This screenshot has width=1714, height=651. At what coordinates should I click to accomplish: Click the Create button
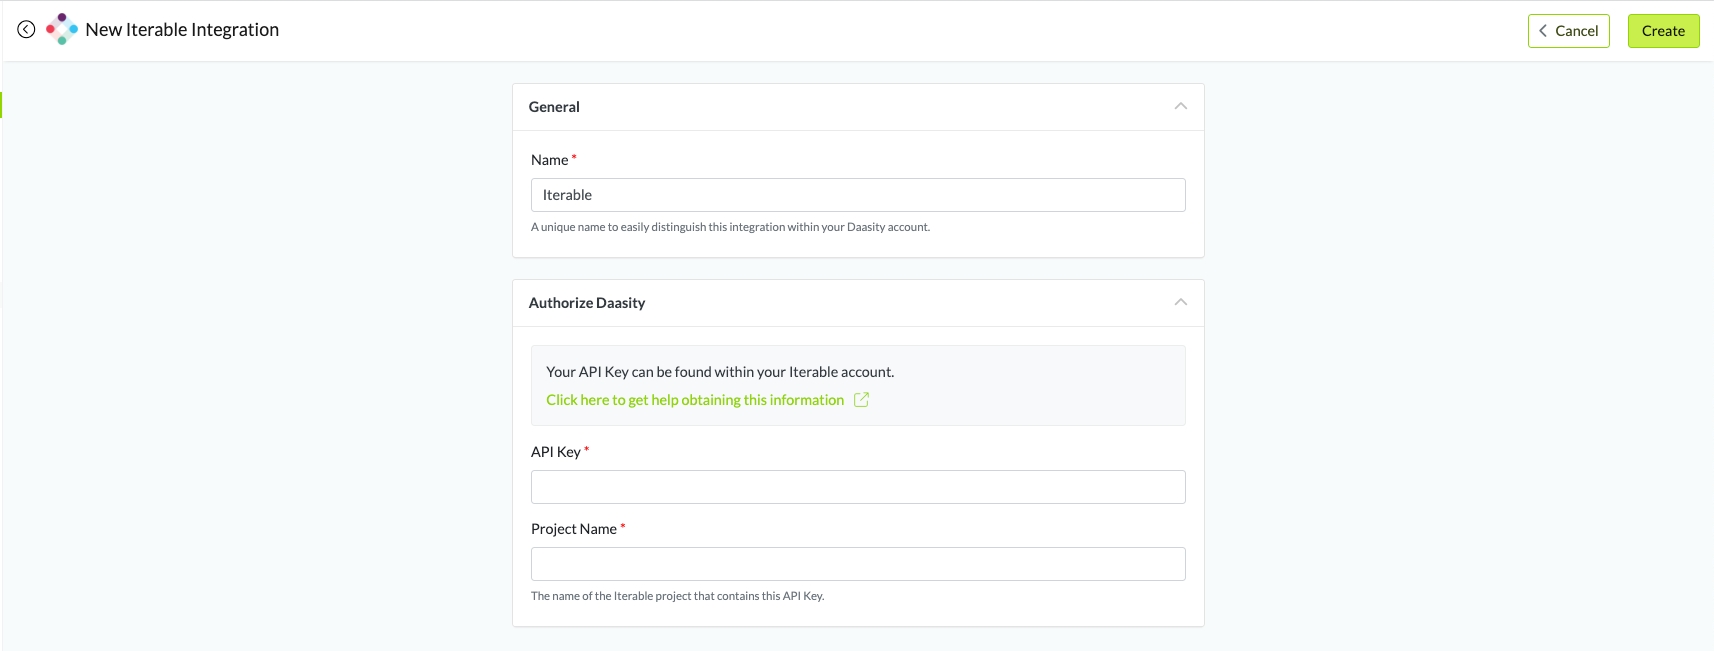1662,31
